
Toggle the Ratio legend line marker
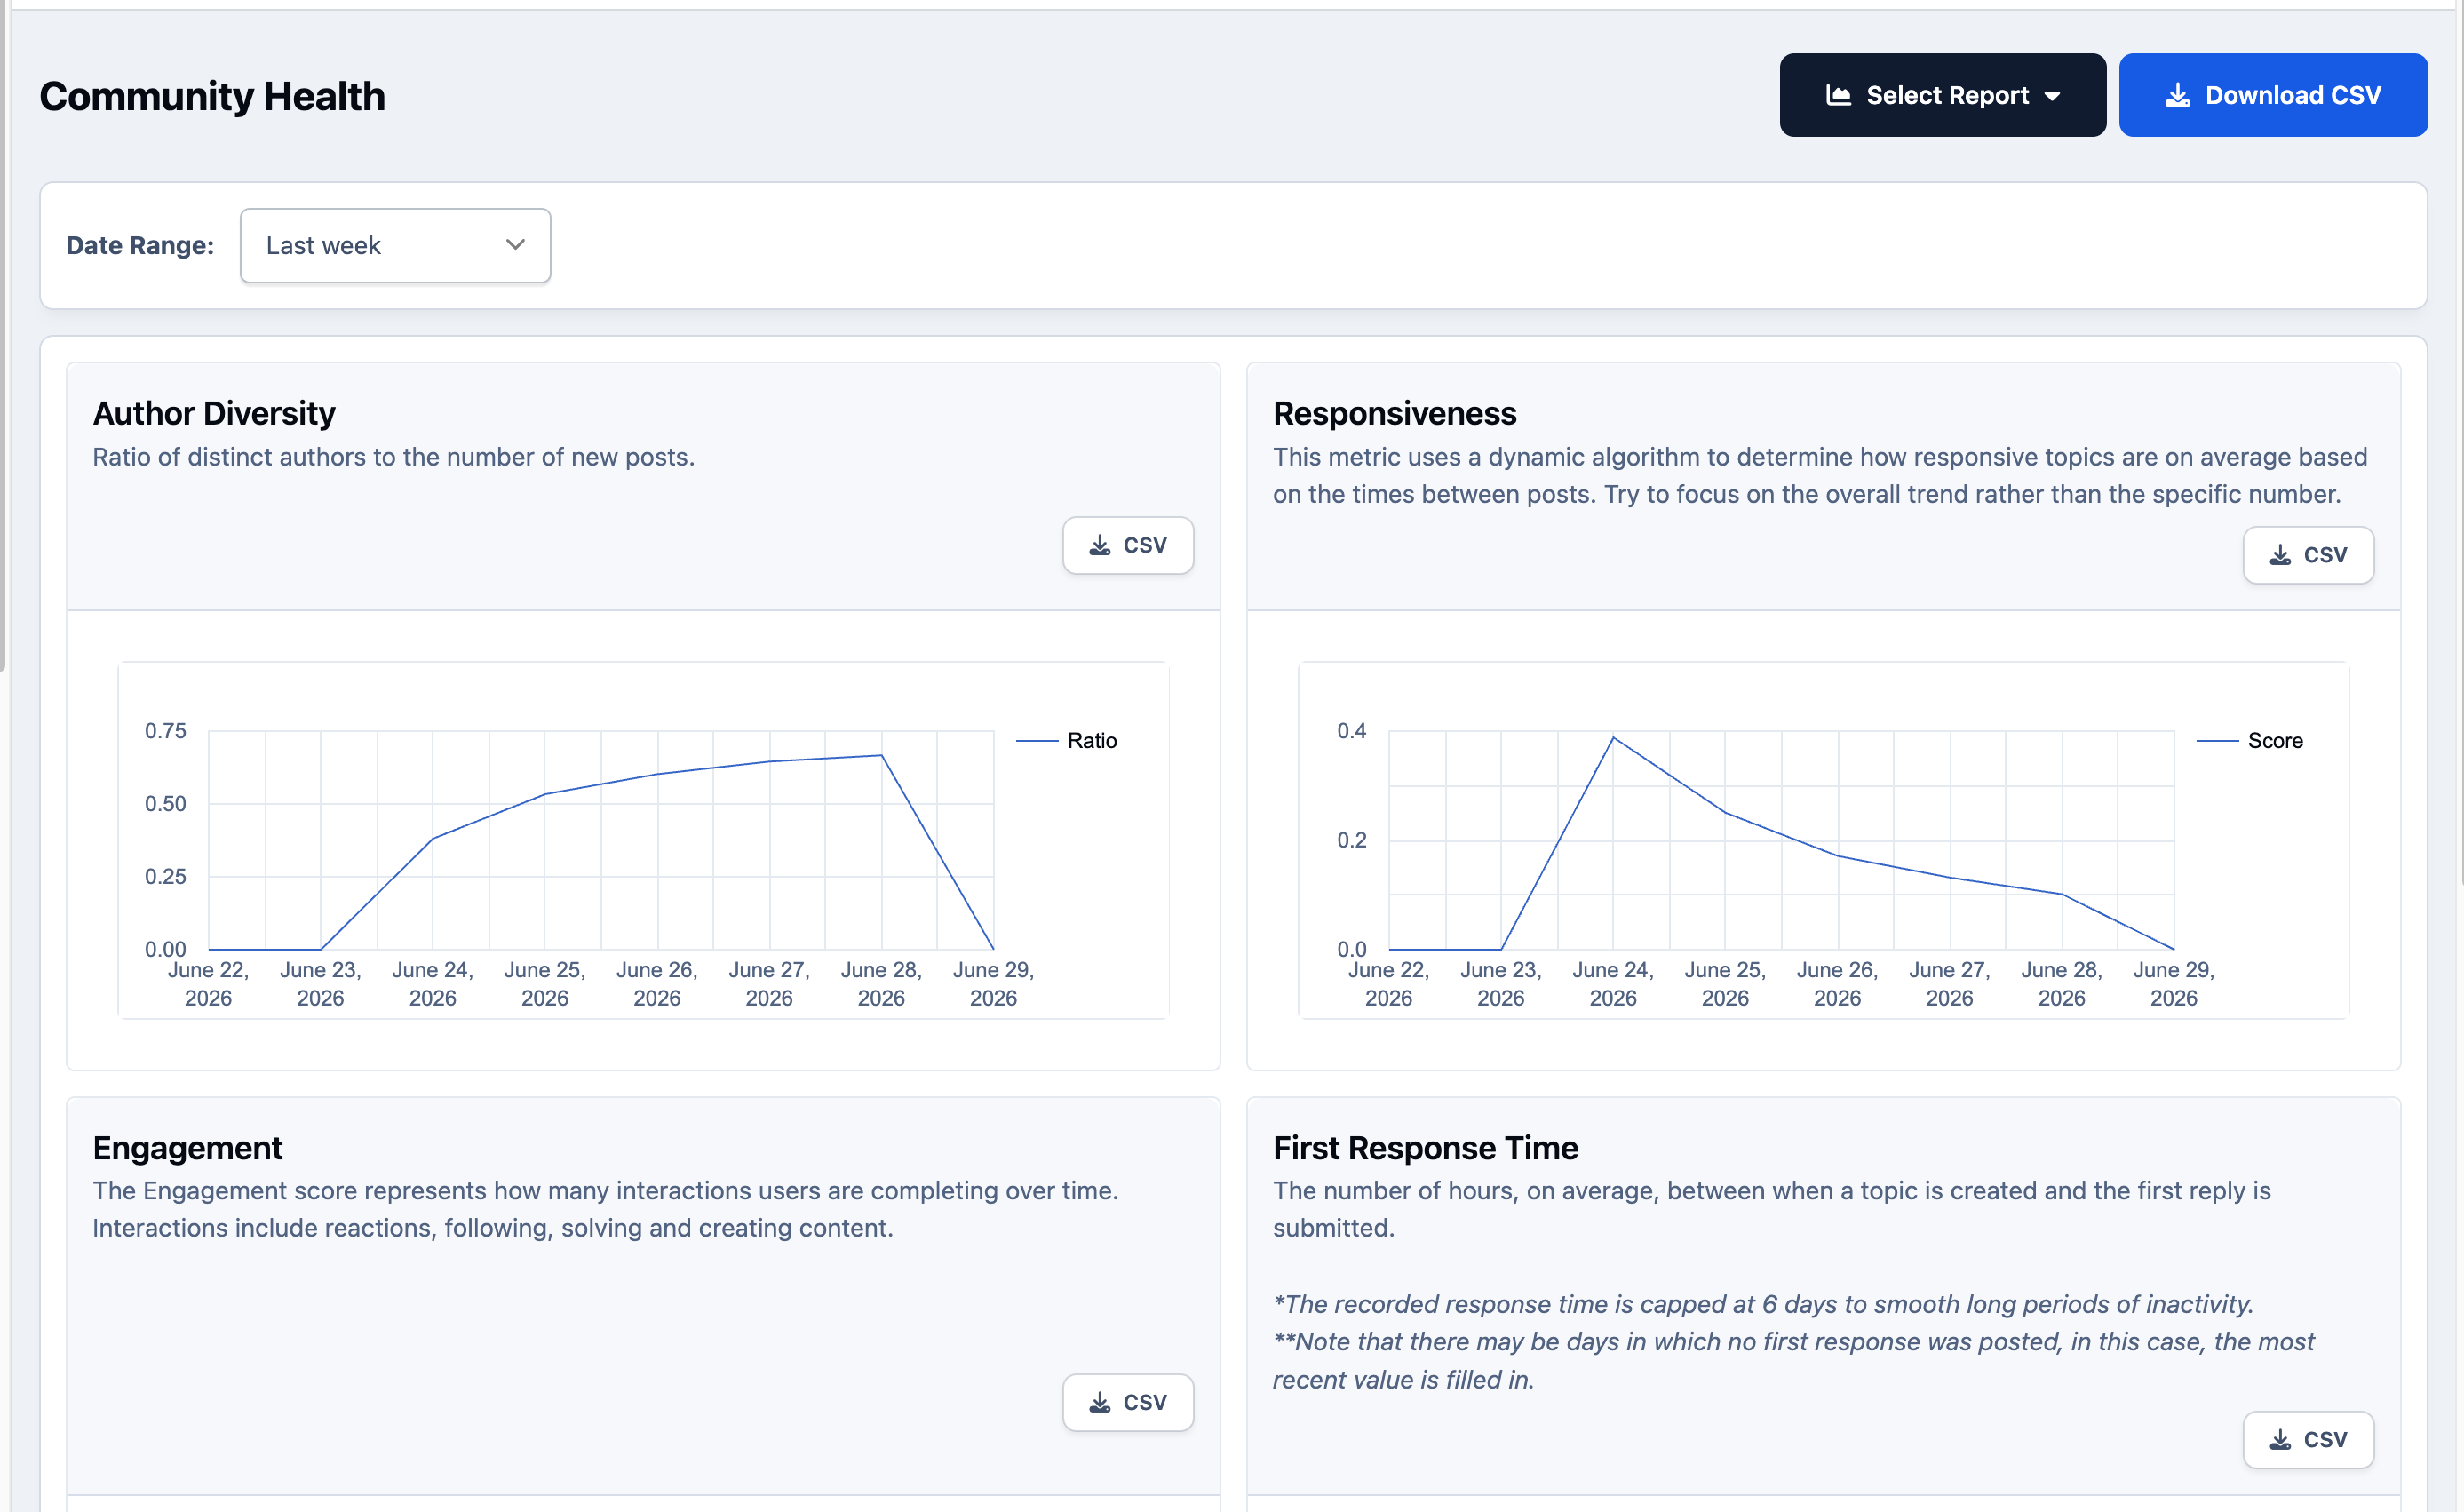click(x=1037, y=741)
